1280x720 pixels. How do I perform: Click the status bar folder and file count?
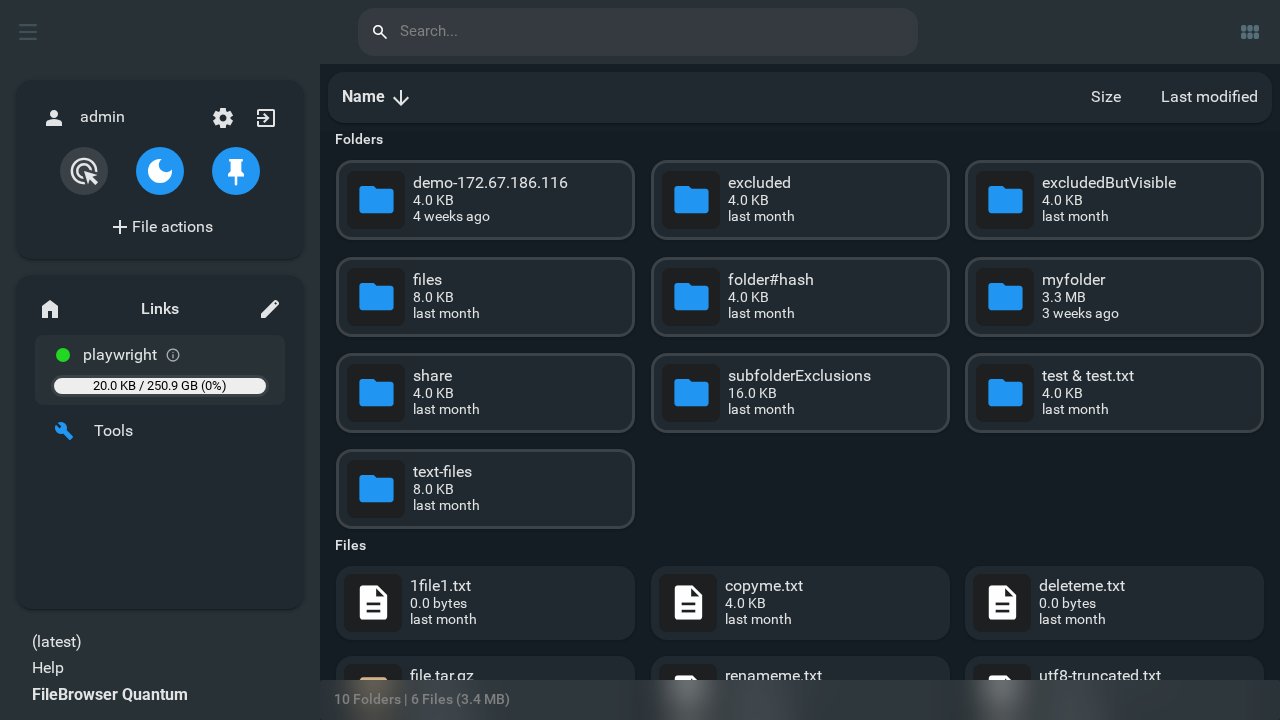click(422, 699)
